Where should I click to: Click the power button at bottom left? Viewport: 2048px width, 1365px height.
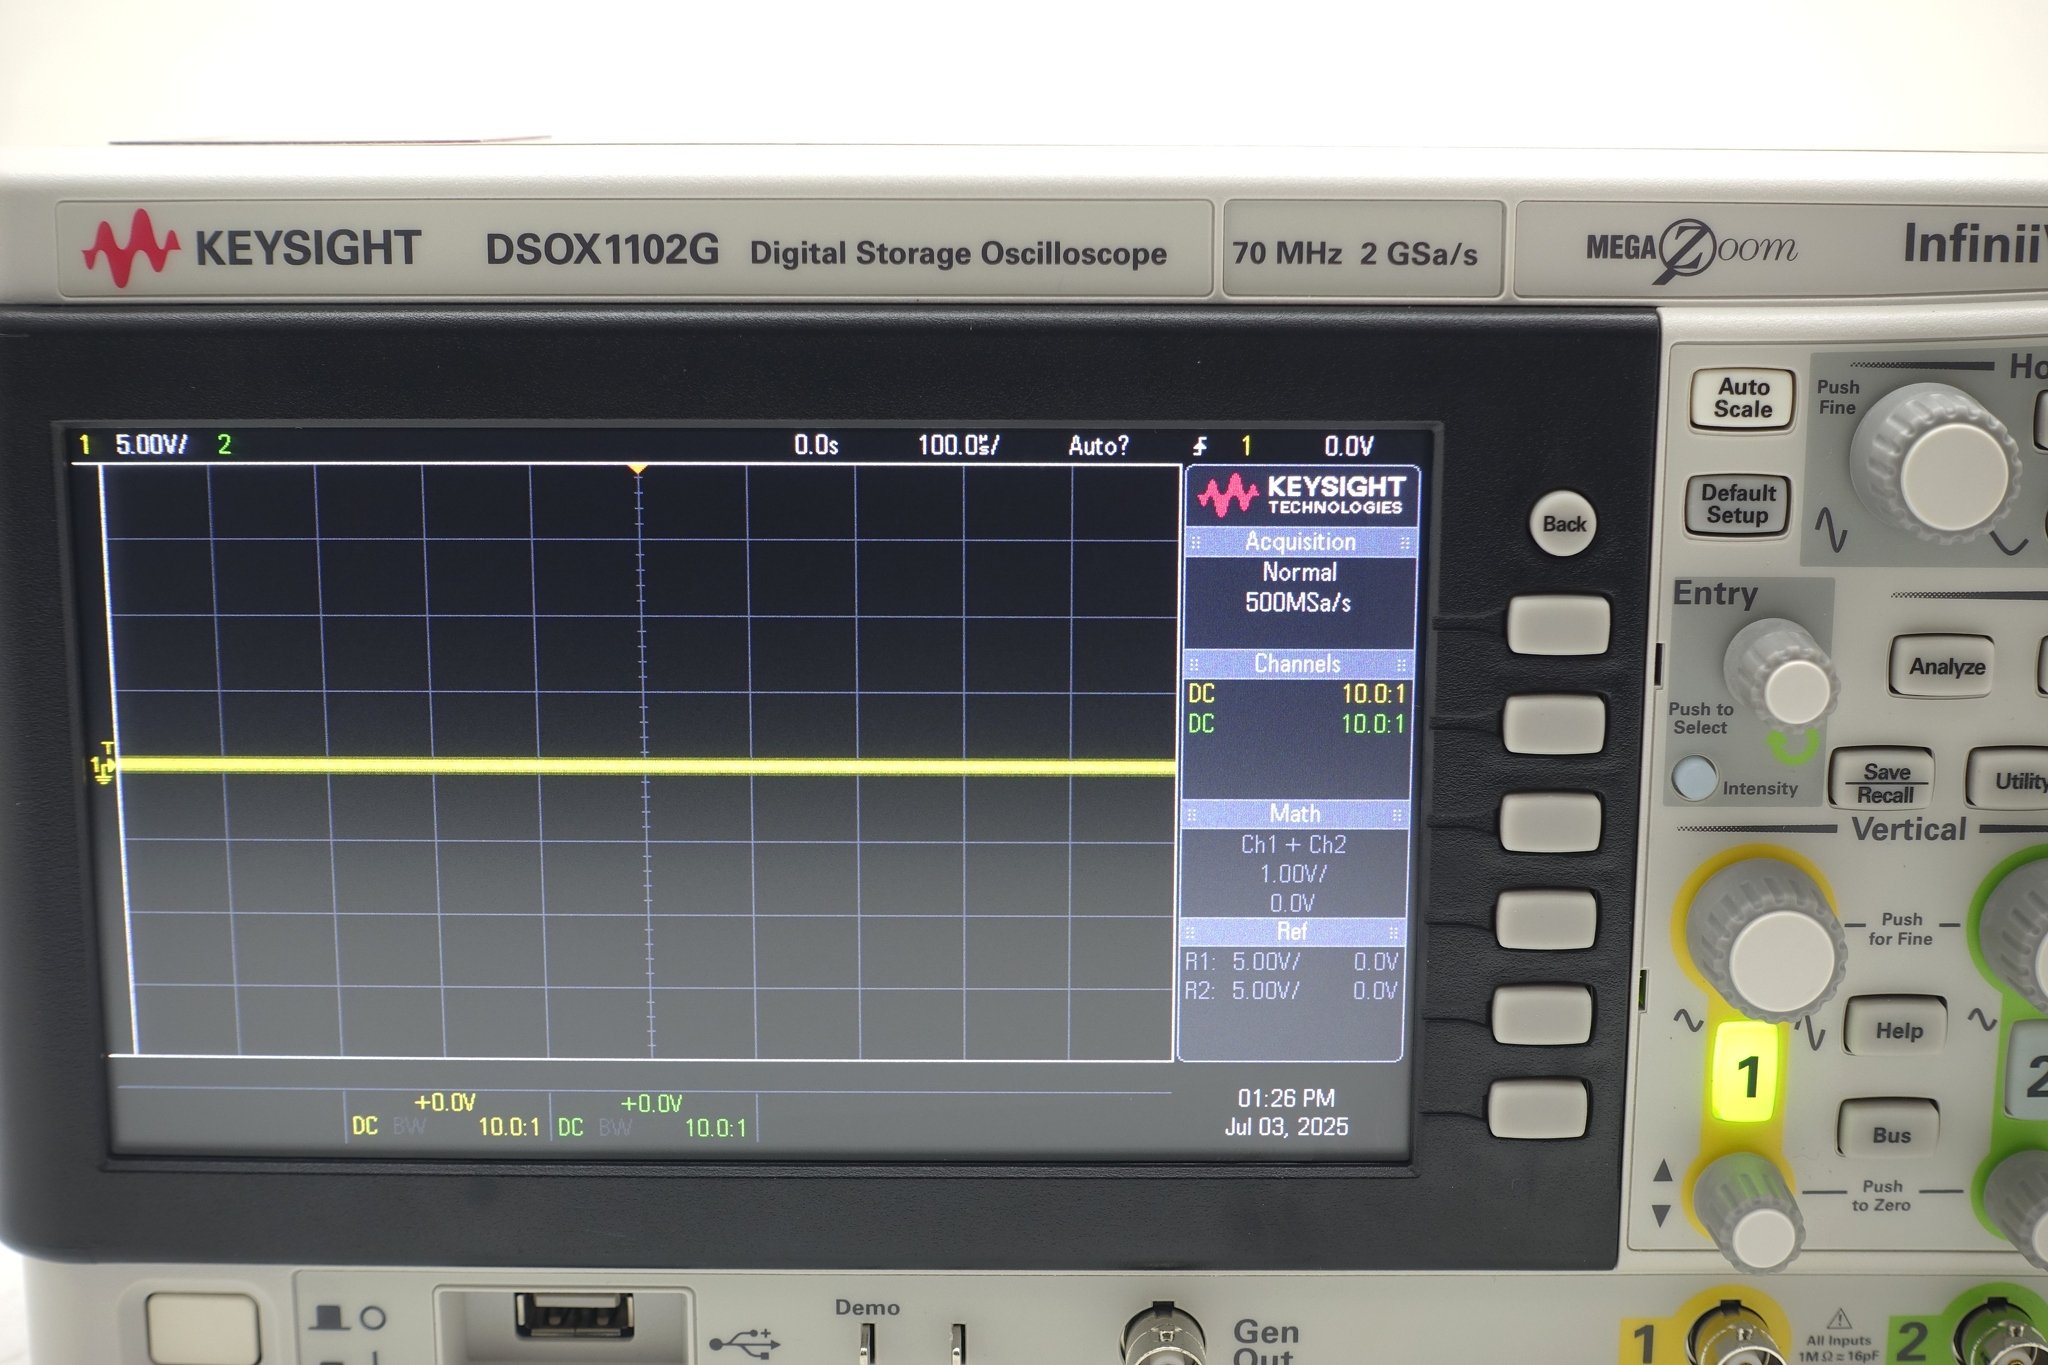point(203,1329)
